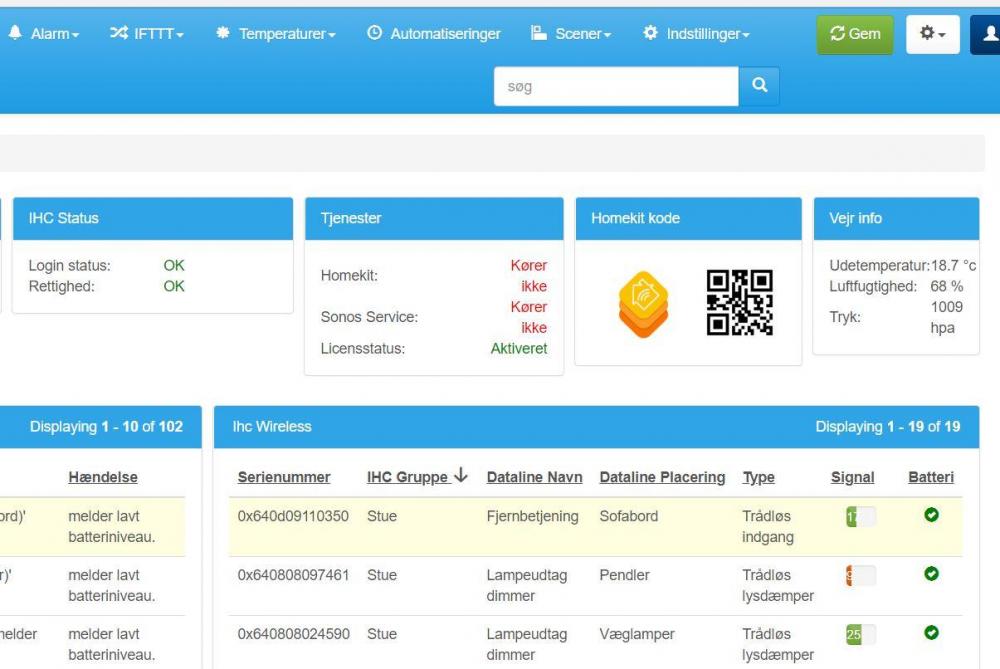
Task: Click the magnifying glass search button
Action: pyautogui.click(x=759, y=86)
